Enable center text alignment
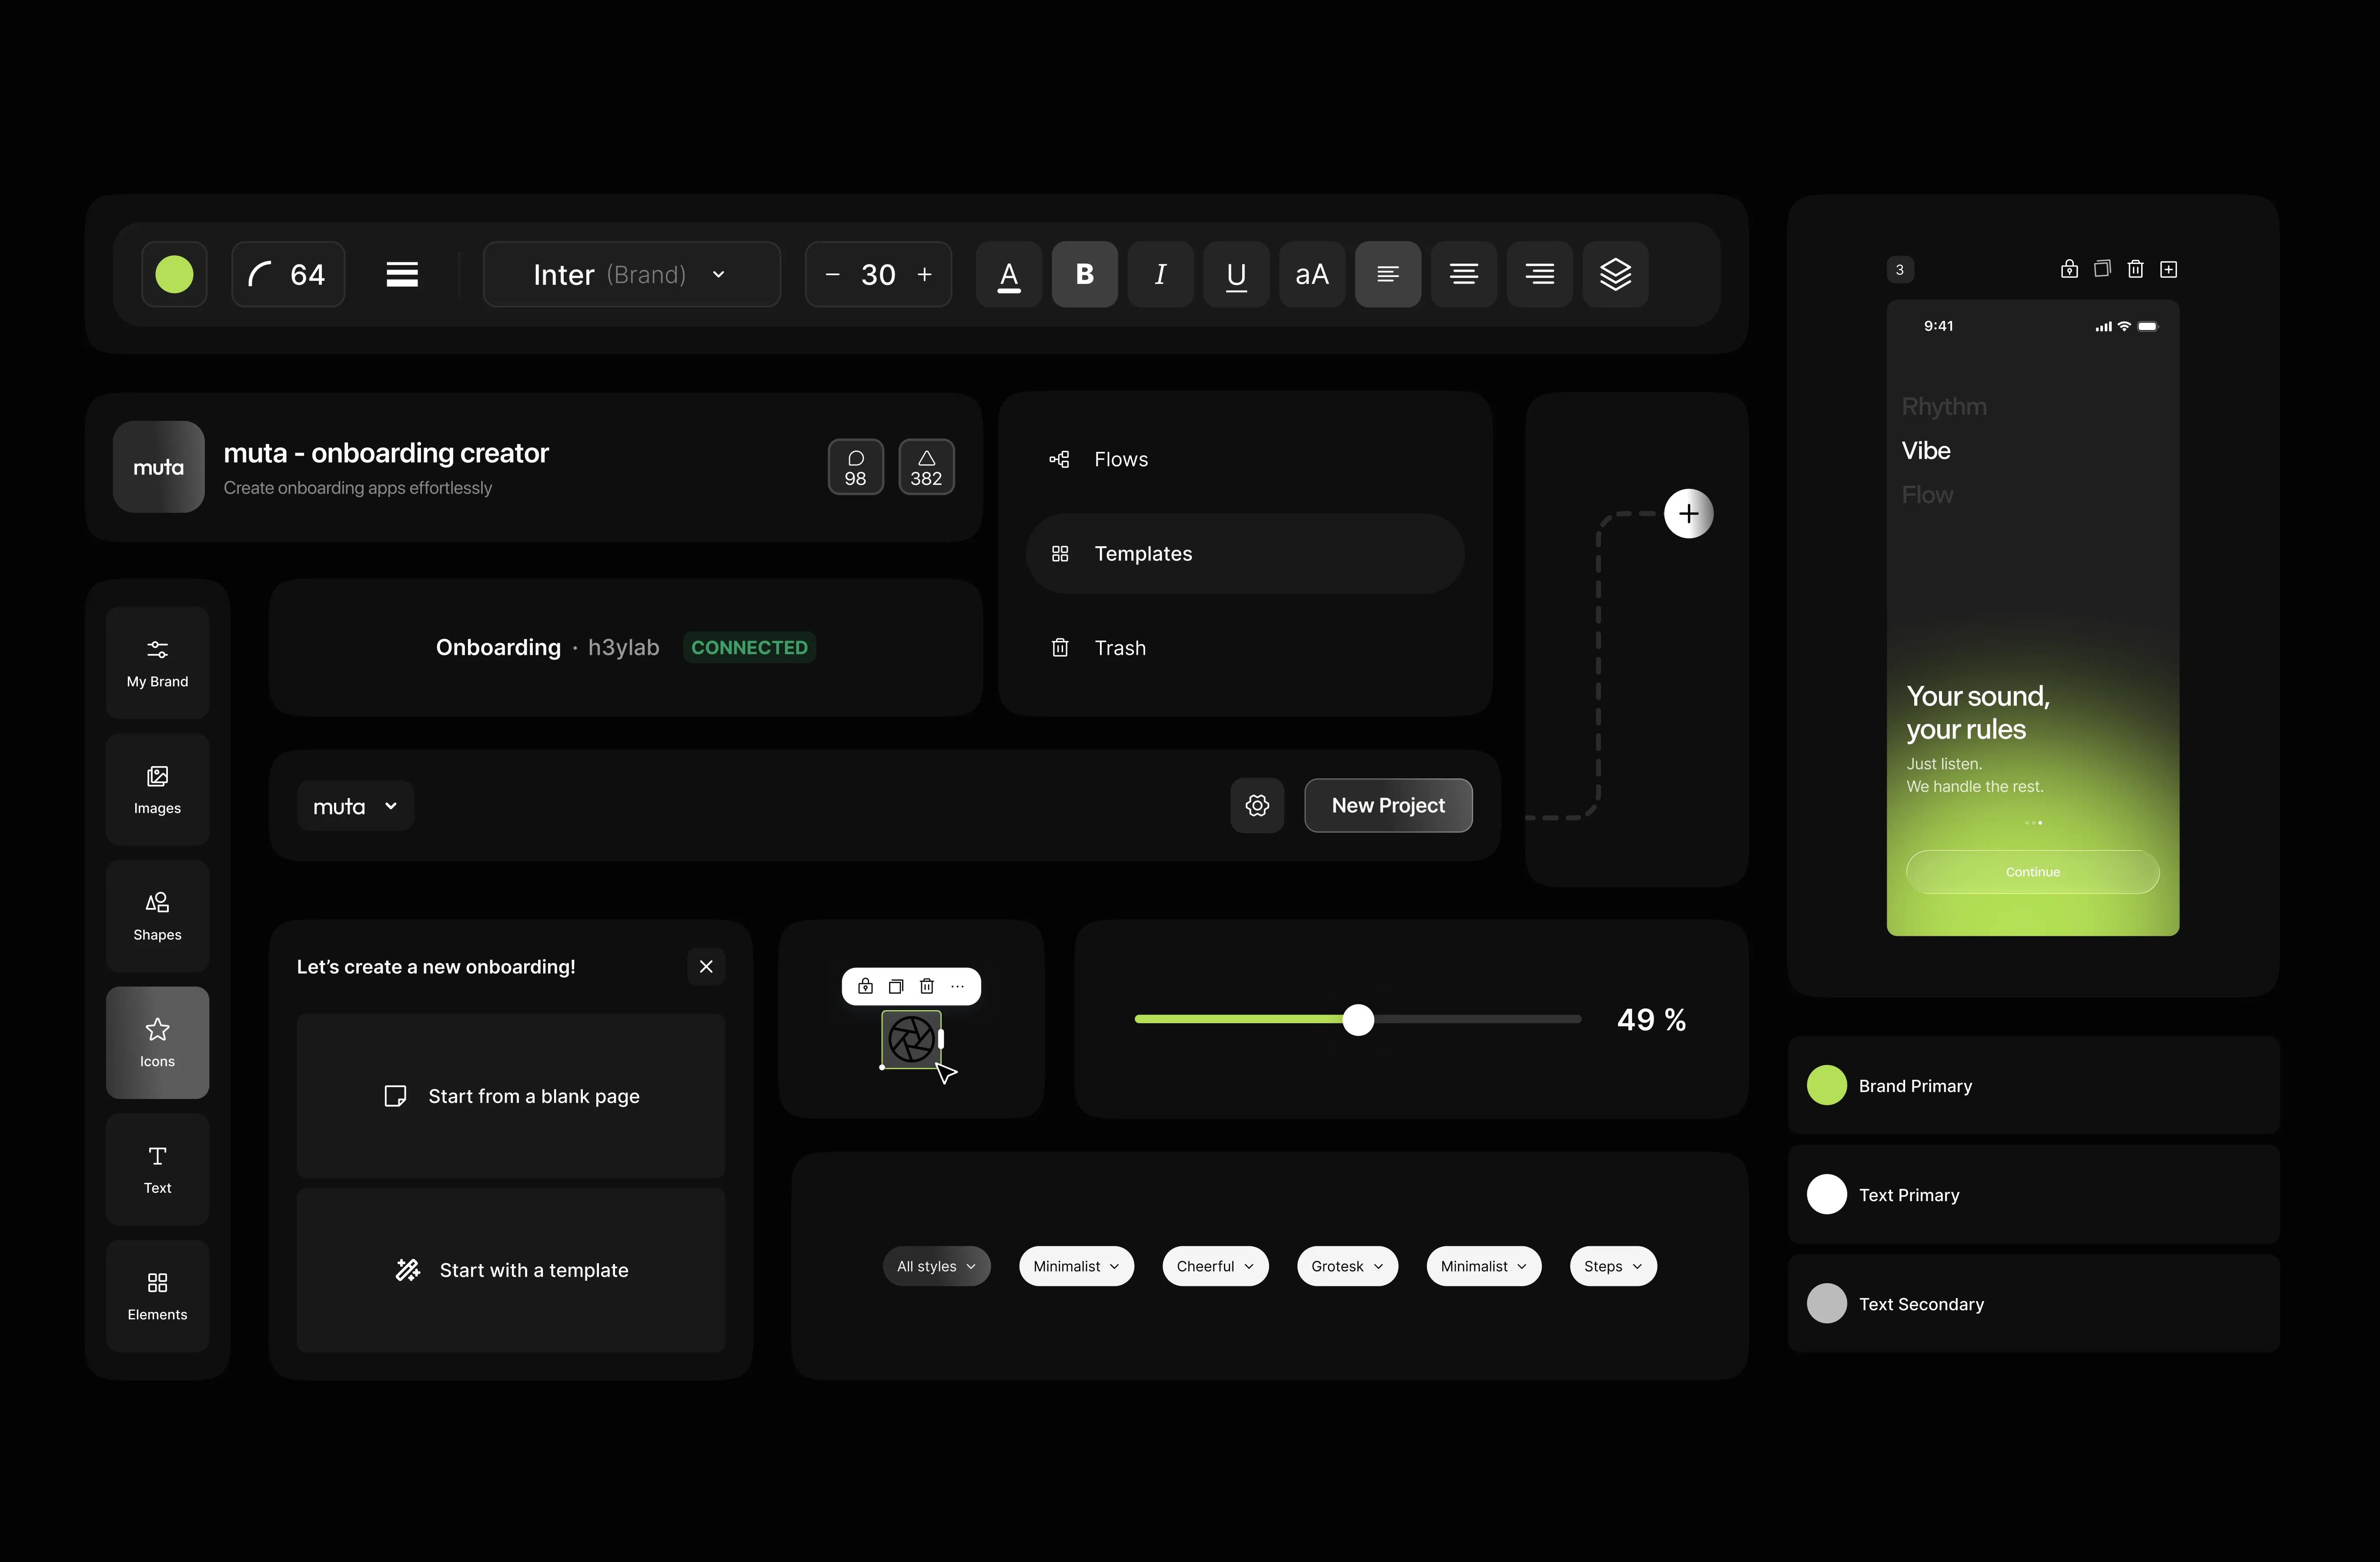 [1463, 274]
